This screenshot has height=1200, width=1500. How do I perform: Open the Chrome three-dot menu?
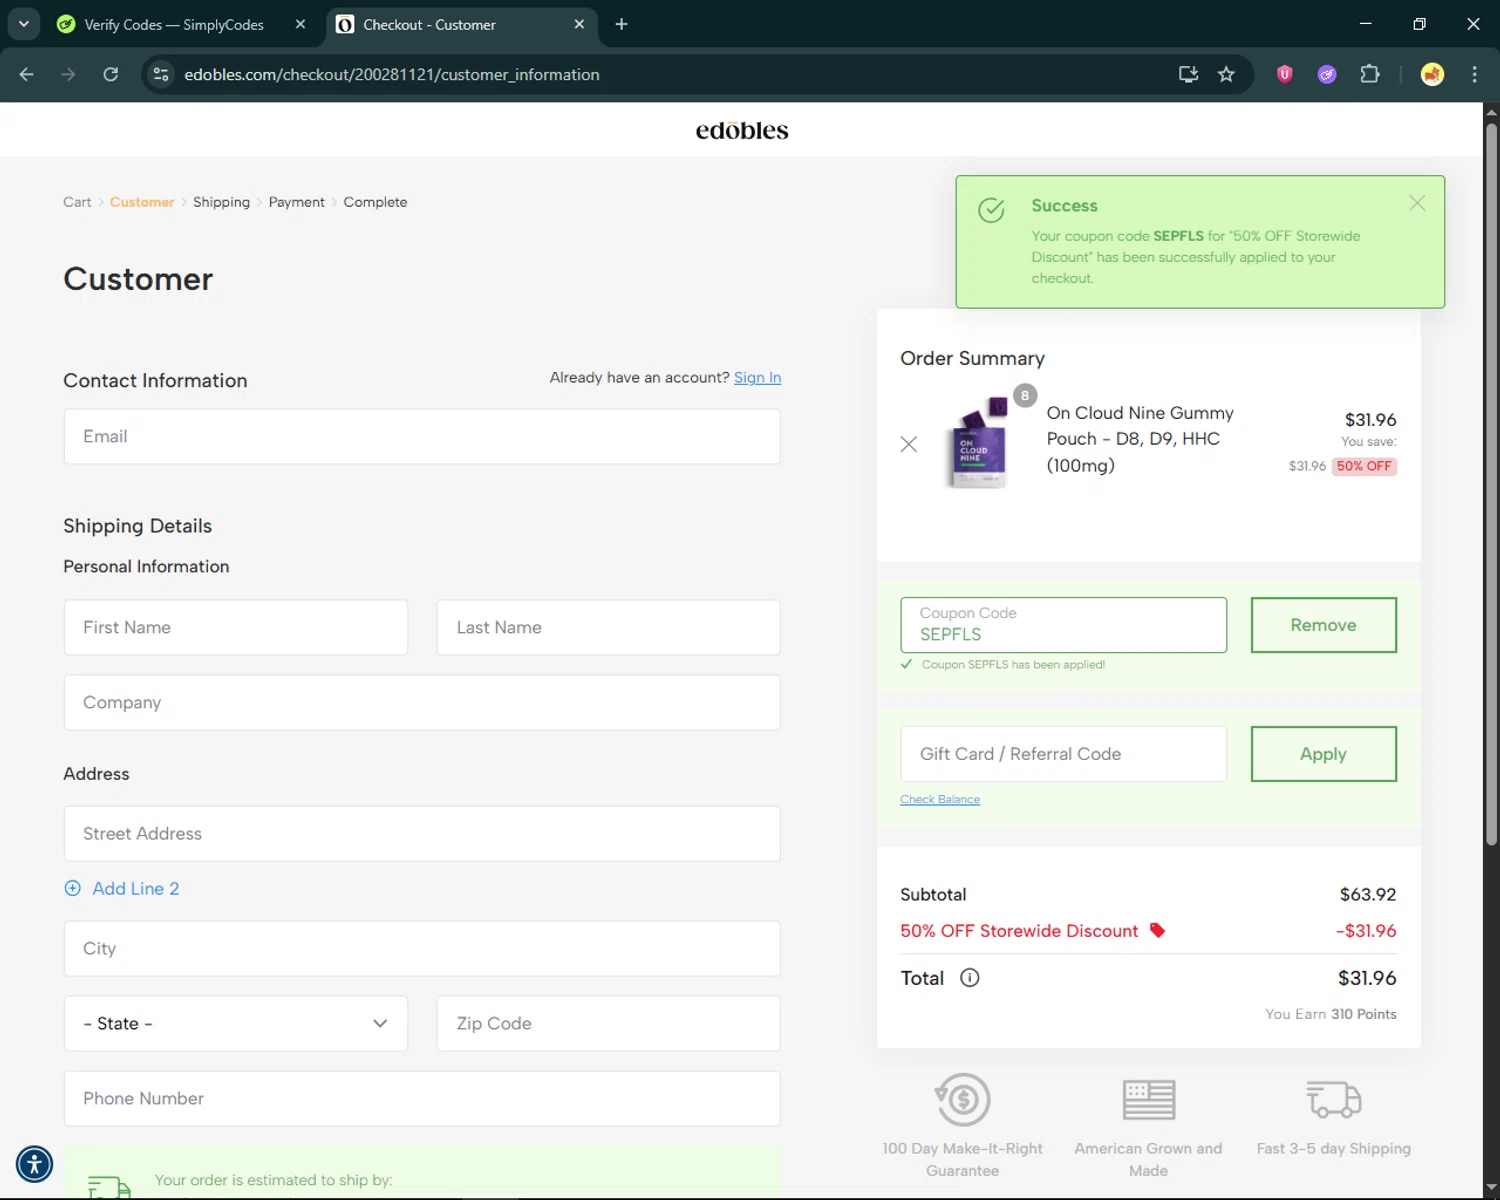(x=1474, y=74)
